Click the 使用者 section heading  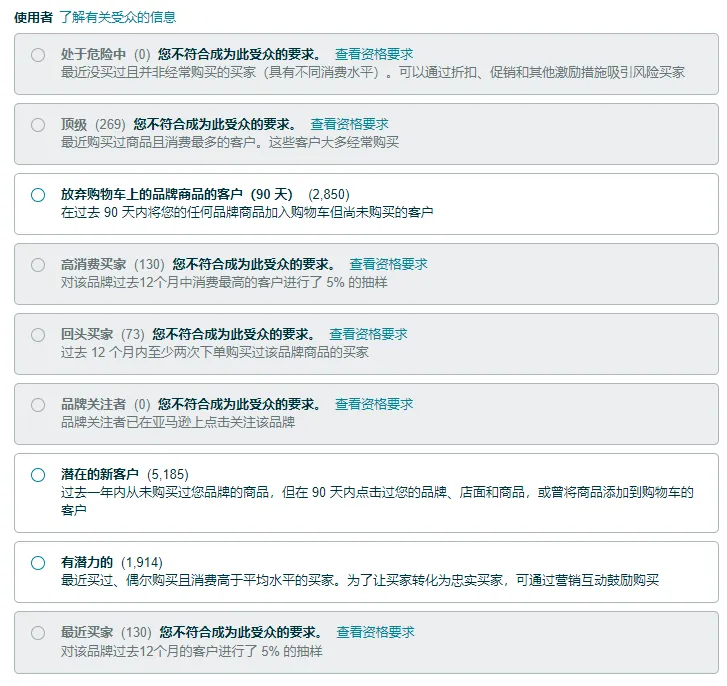click(33, 18)
